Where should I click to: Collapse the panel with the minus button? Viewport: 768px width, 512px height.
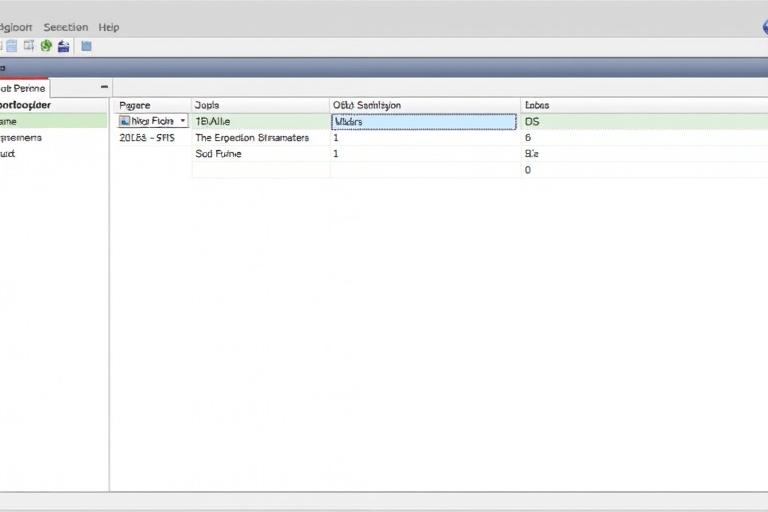click(x=104, y=87)
